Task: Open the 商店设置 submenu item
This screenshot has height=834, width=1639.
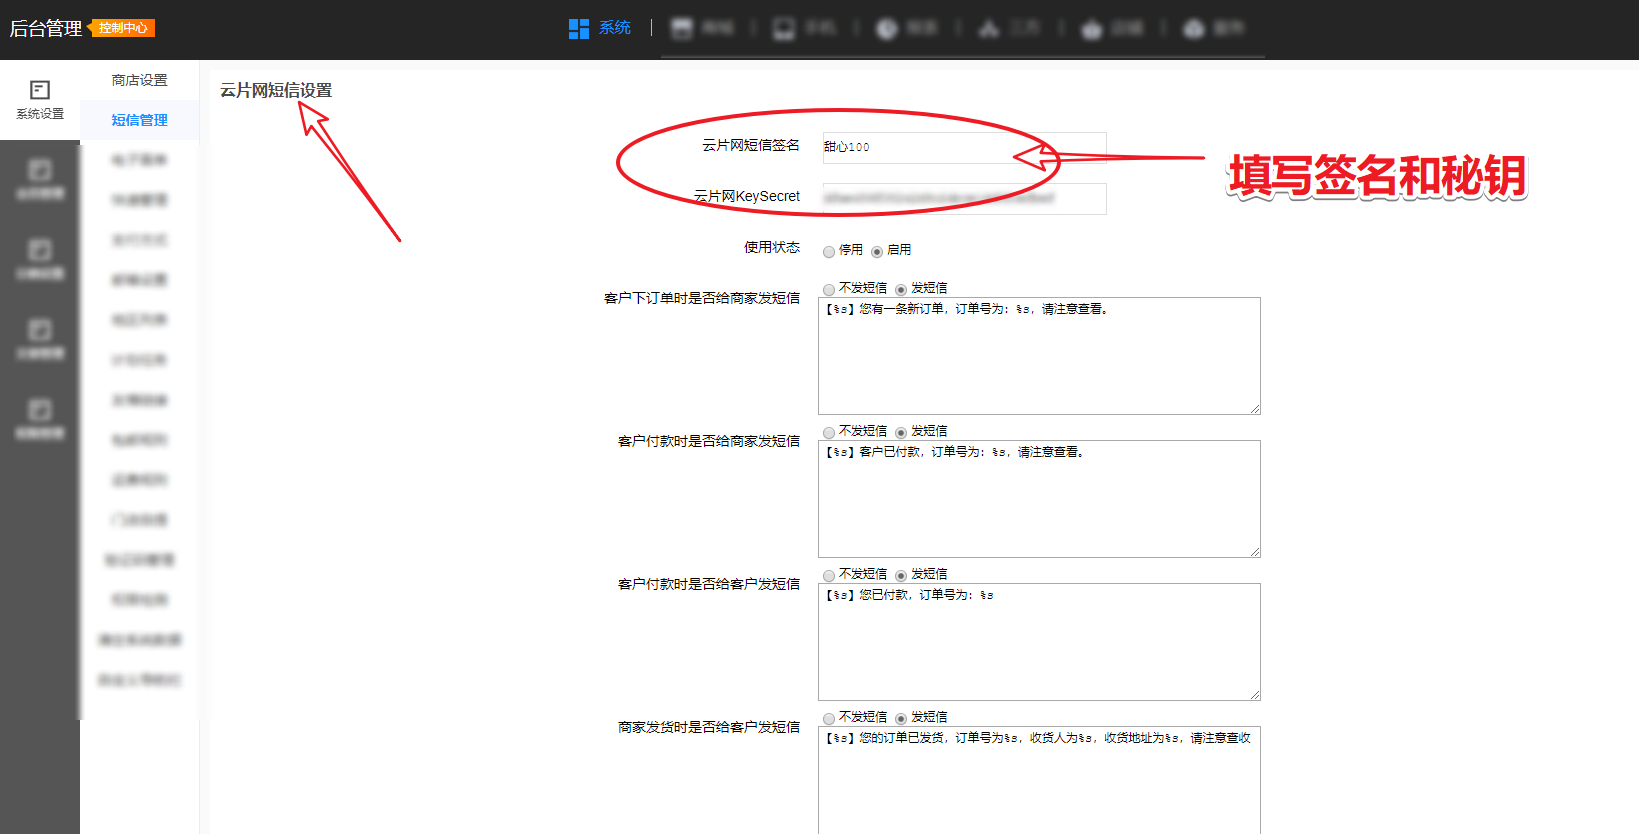Action: (x=140, y=80)
